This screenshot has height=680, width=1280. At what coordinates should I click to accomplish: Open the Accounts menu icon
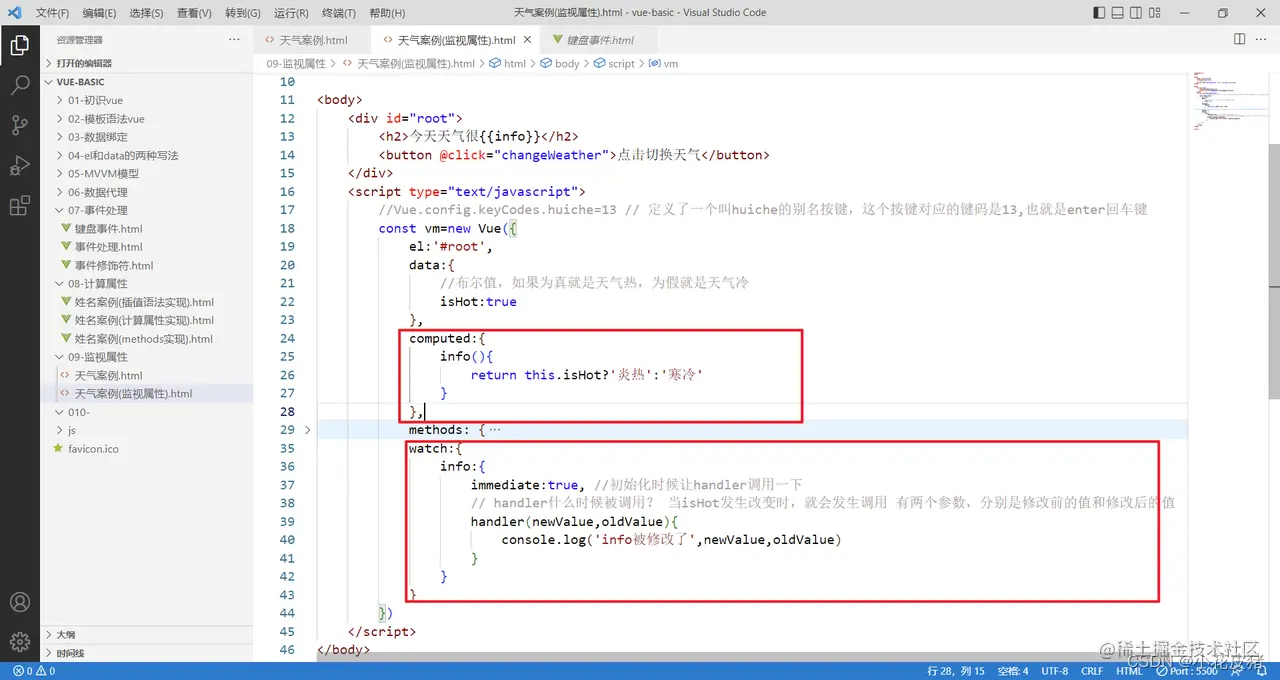(19, 602)
